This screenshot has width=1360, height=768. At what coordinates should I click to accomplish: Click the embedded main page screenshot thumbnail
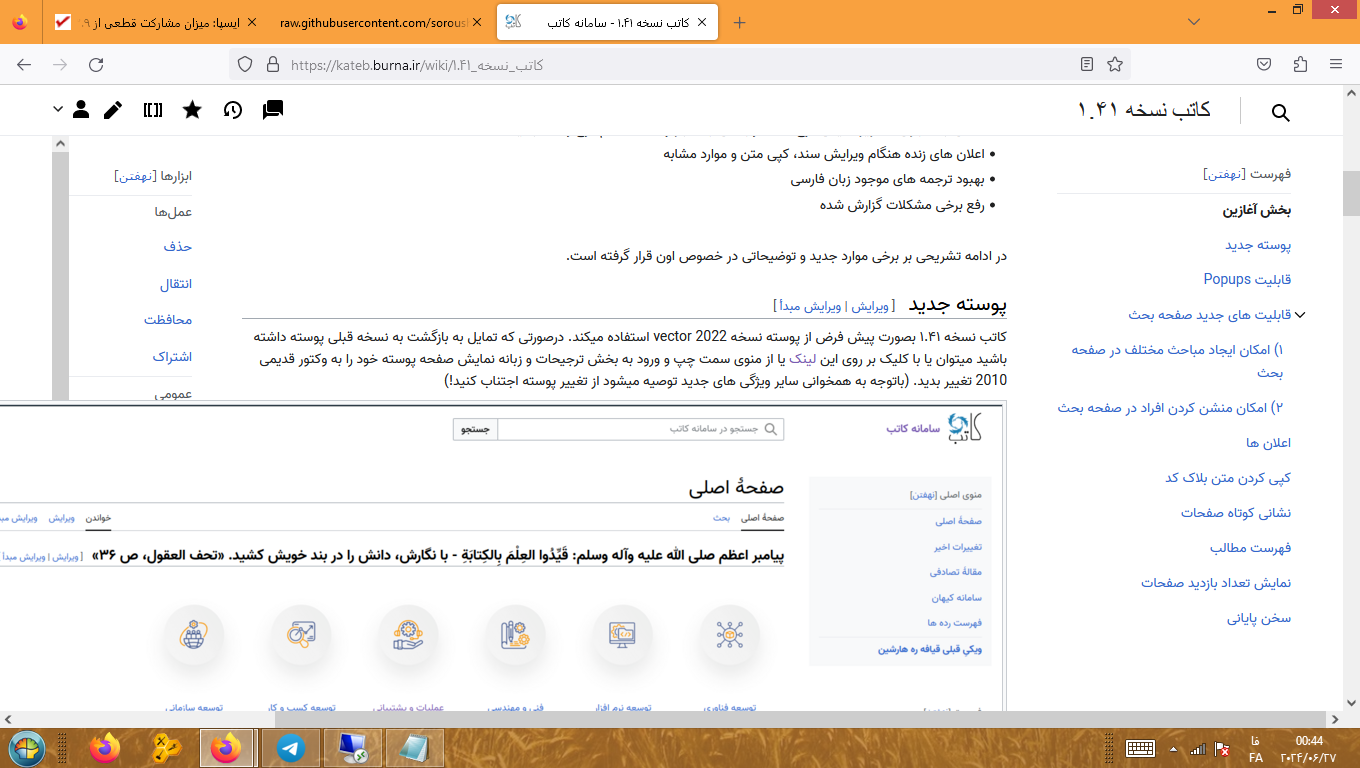click(x=503, y=556)
